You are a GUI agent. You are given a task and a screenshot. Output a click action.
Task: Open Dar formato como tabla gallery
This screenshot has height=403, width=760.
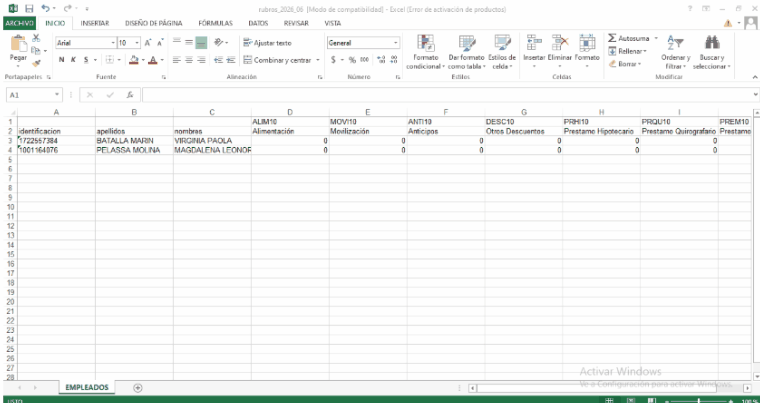tap(466, 52)
